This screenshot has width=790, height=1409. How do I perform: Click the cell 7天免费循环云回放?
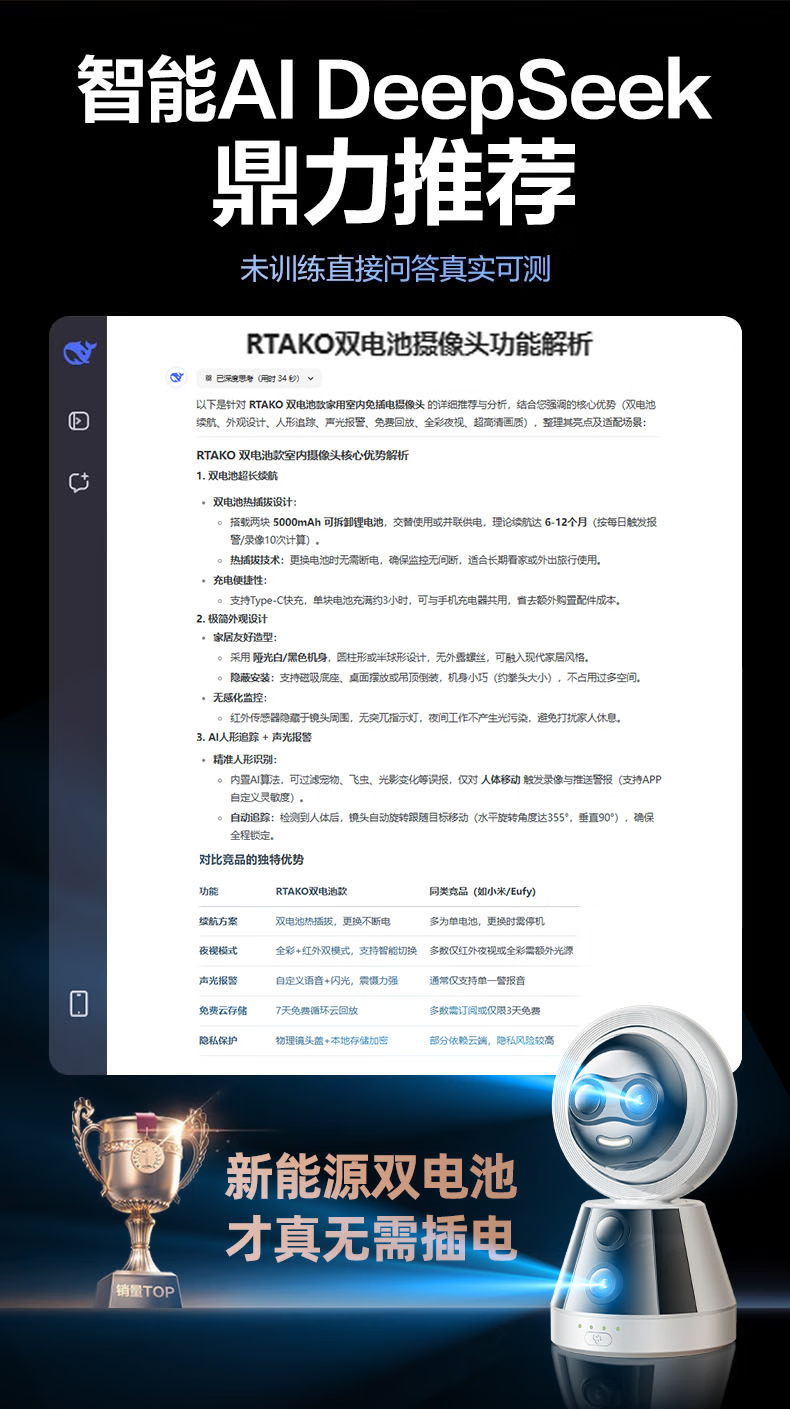[x=316, y=1011]
